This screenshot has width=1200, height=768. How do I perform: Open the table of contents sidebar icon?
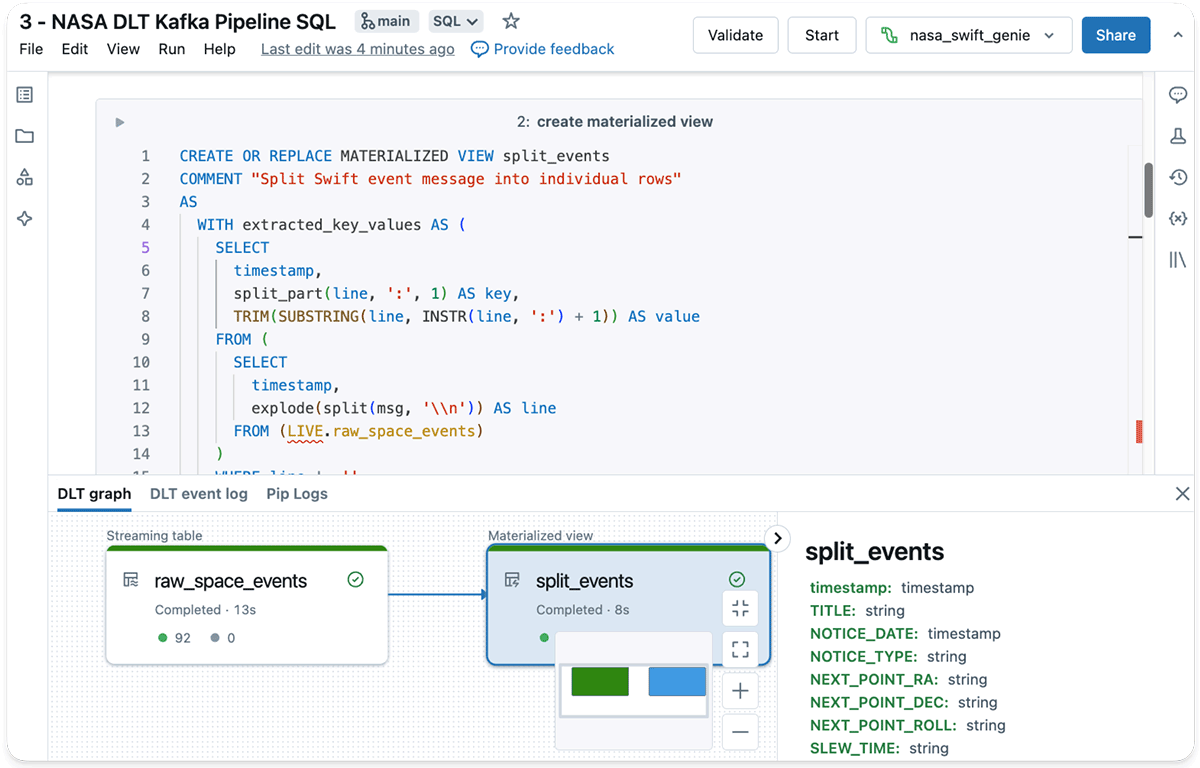coord(25,95)
